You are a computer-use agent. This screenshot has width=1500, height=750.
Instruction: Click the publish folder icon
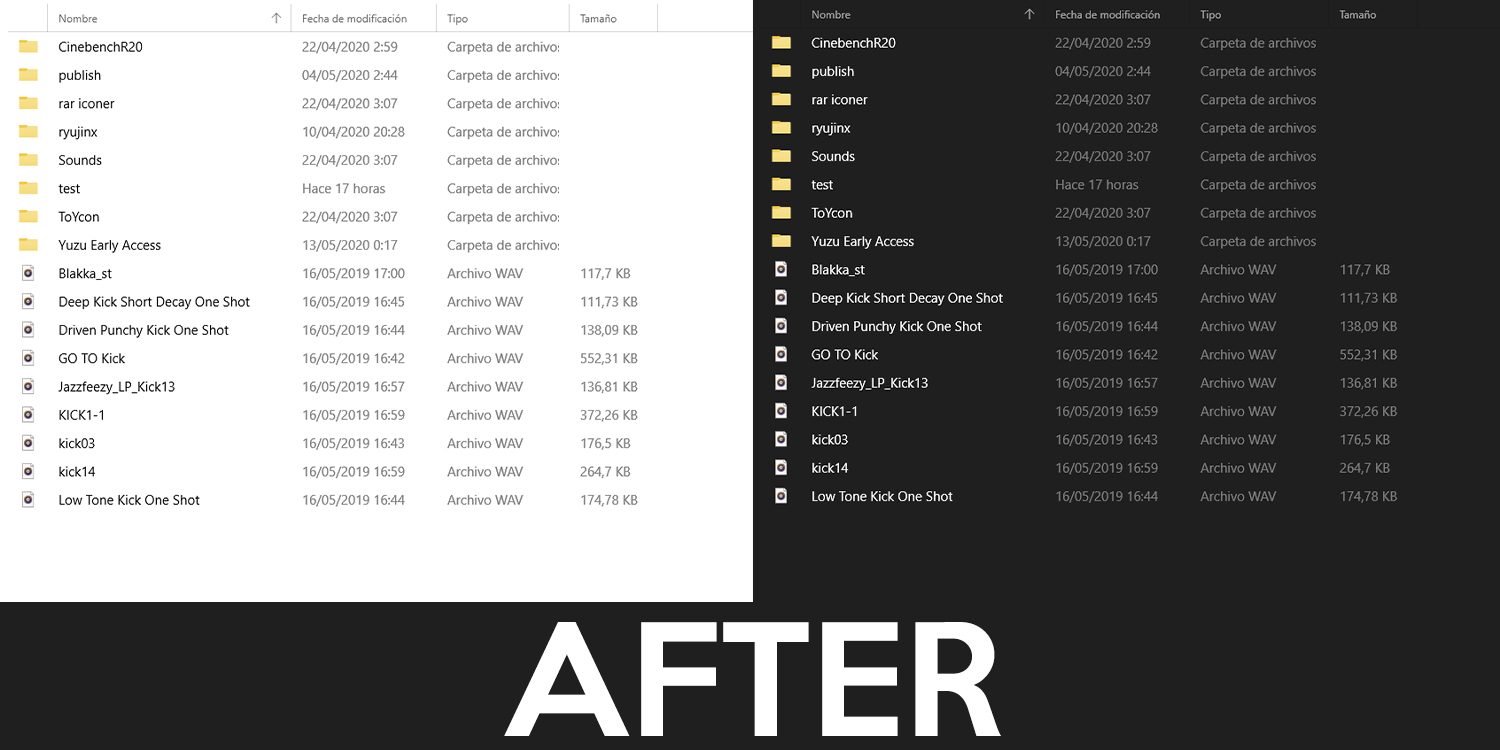pos(26,75)
